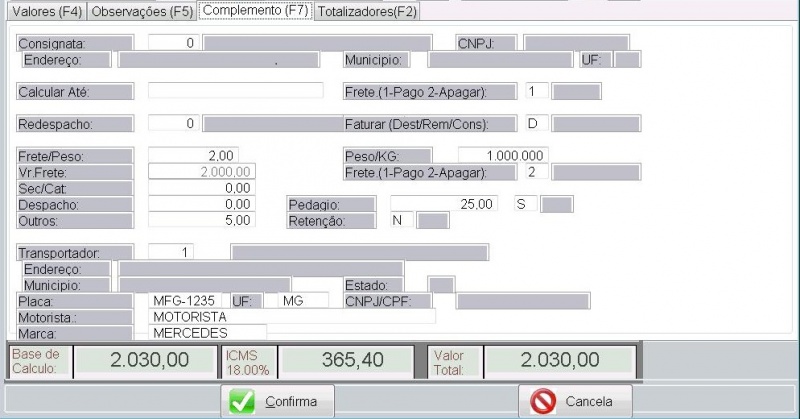Edit the Pedagio value field
Image resolution: width=800 pixels, height=419 pixels.
[443, 204]
